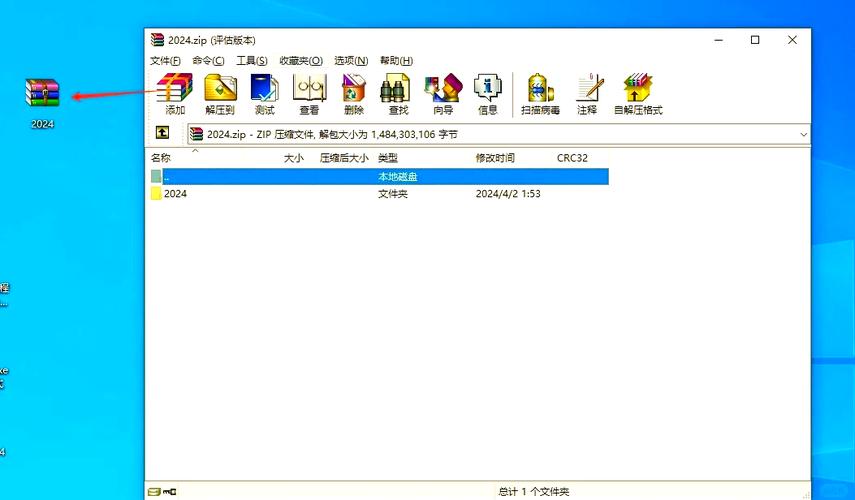Viewport: 855px width, 500px height.
Task: Go up one folder level button
Action: [x=162, y=132]
